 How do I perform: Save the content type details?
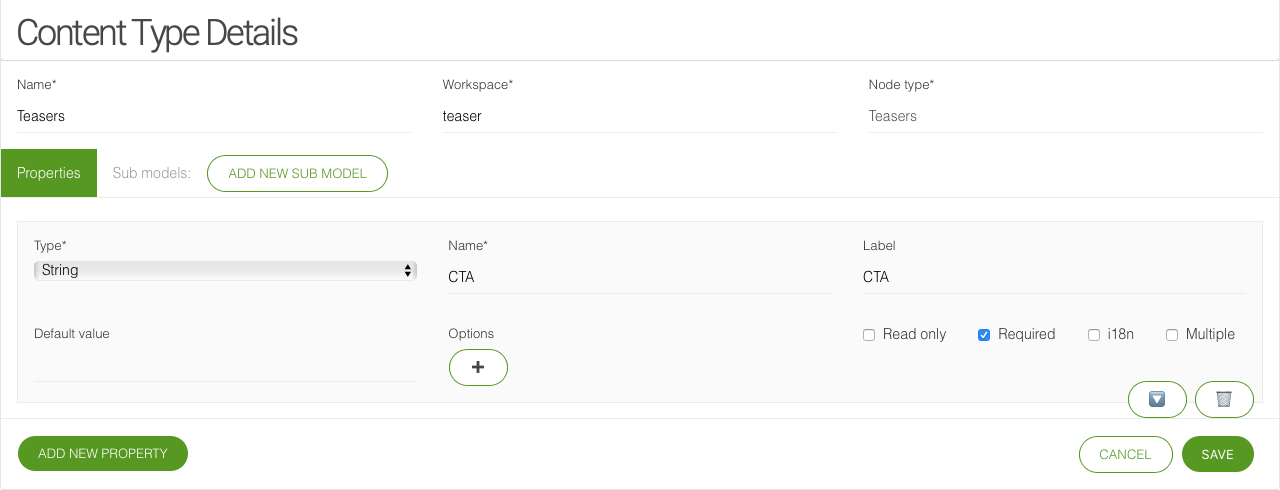pos(1217,454)
